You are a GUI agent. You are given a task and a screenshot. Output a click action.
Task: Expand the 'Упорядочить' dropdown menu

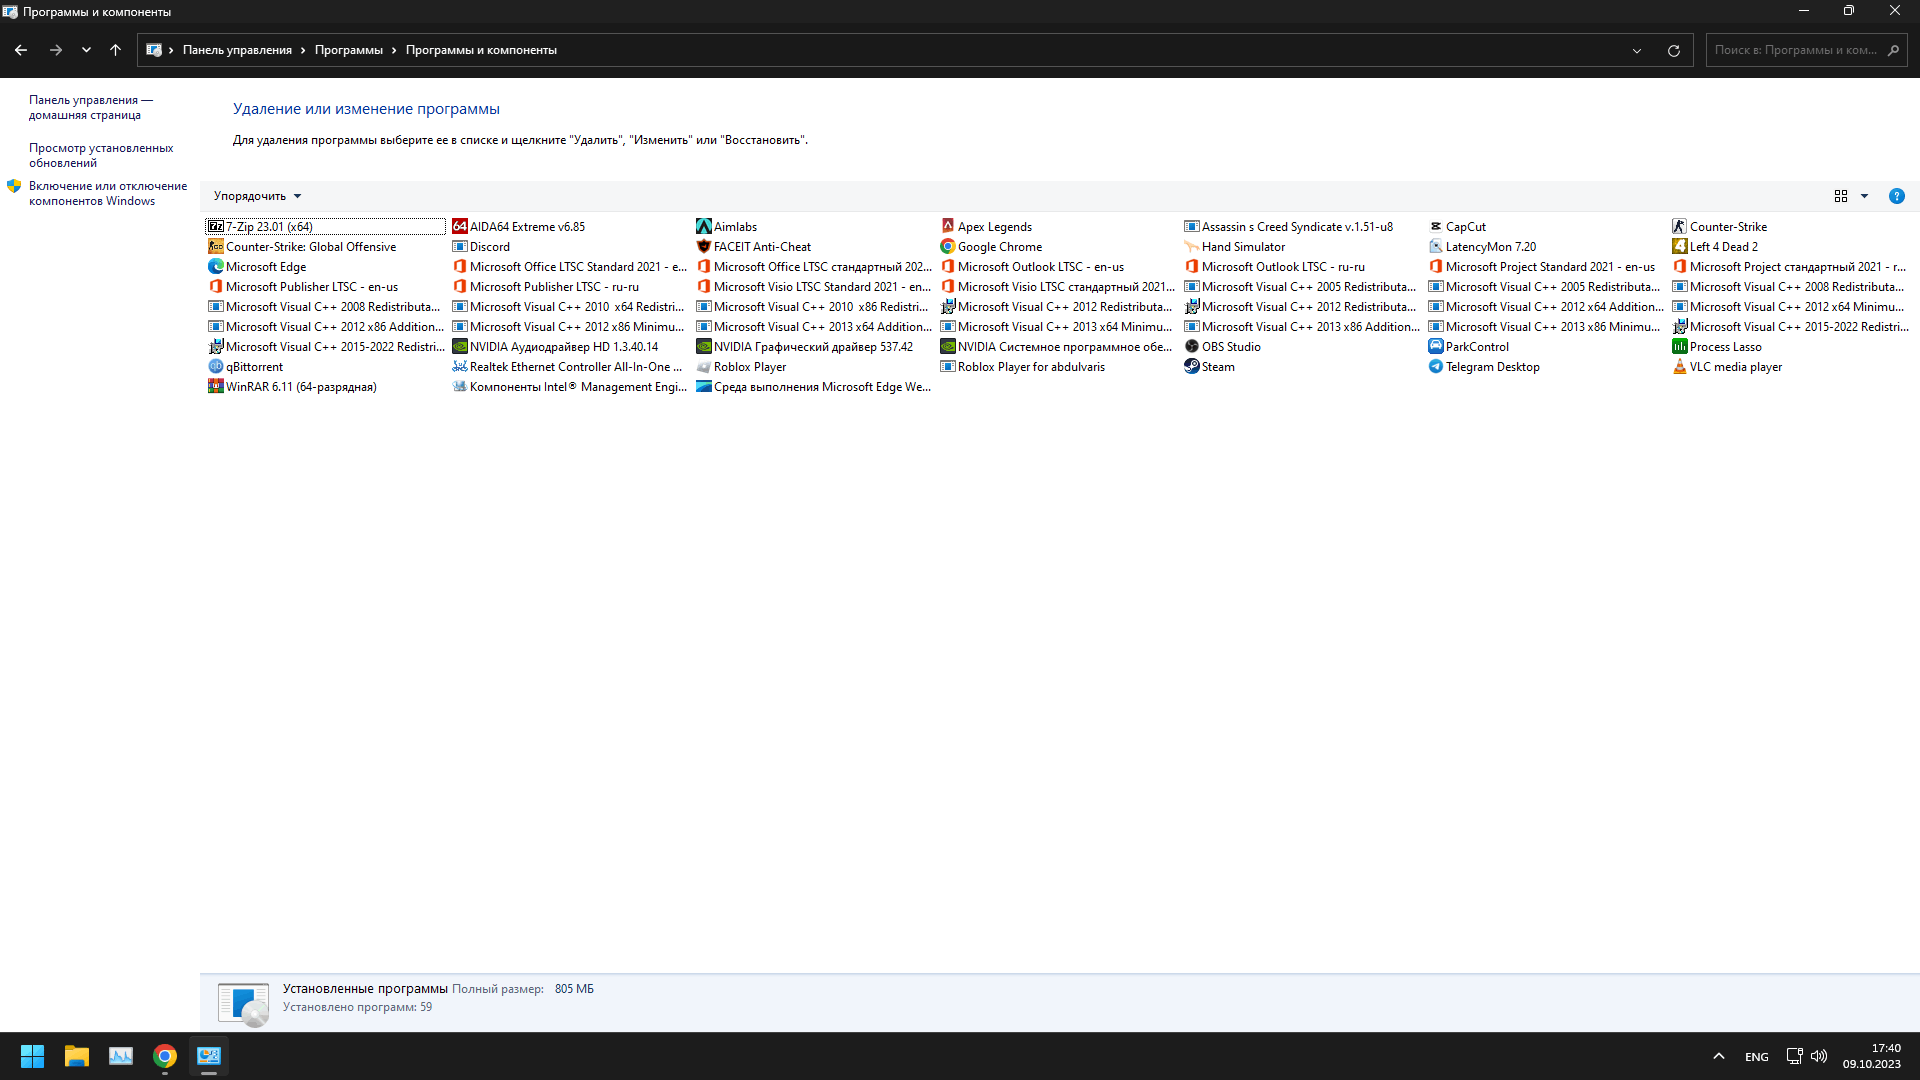coord(257,195)
